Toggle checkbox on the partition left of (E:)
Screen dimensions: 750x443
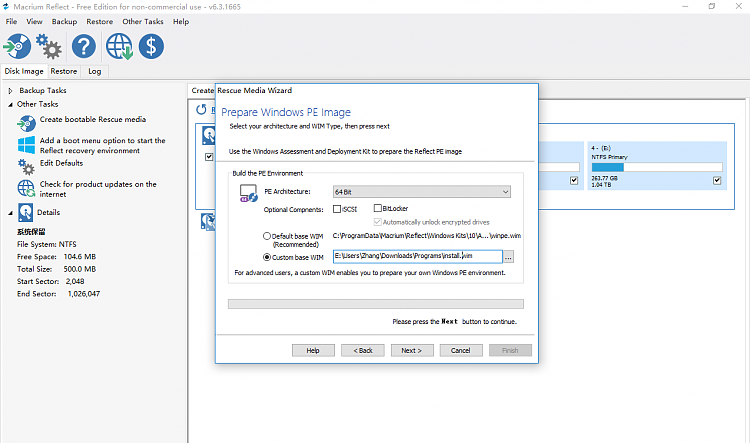pyautogui.click(x=574, y=180)
